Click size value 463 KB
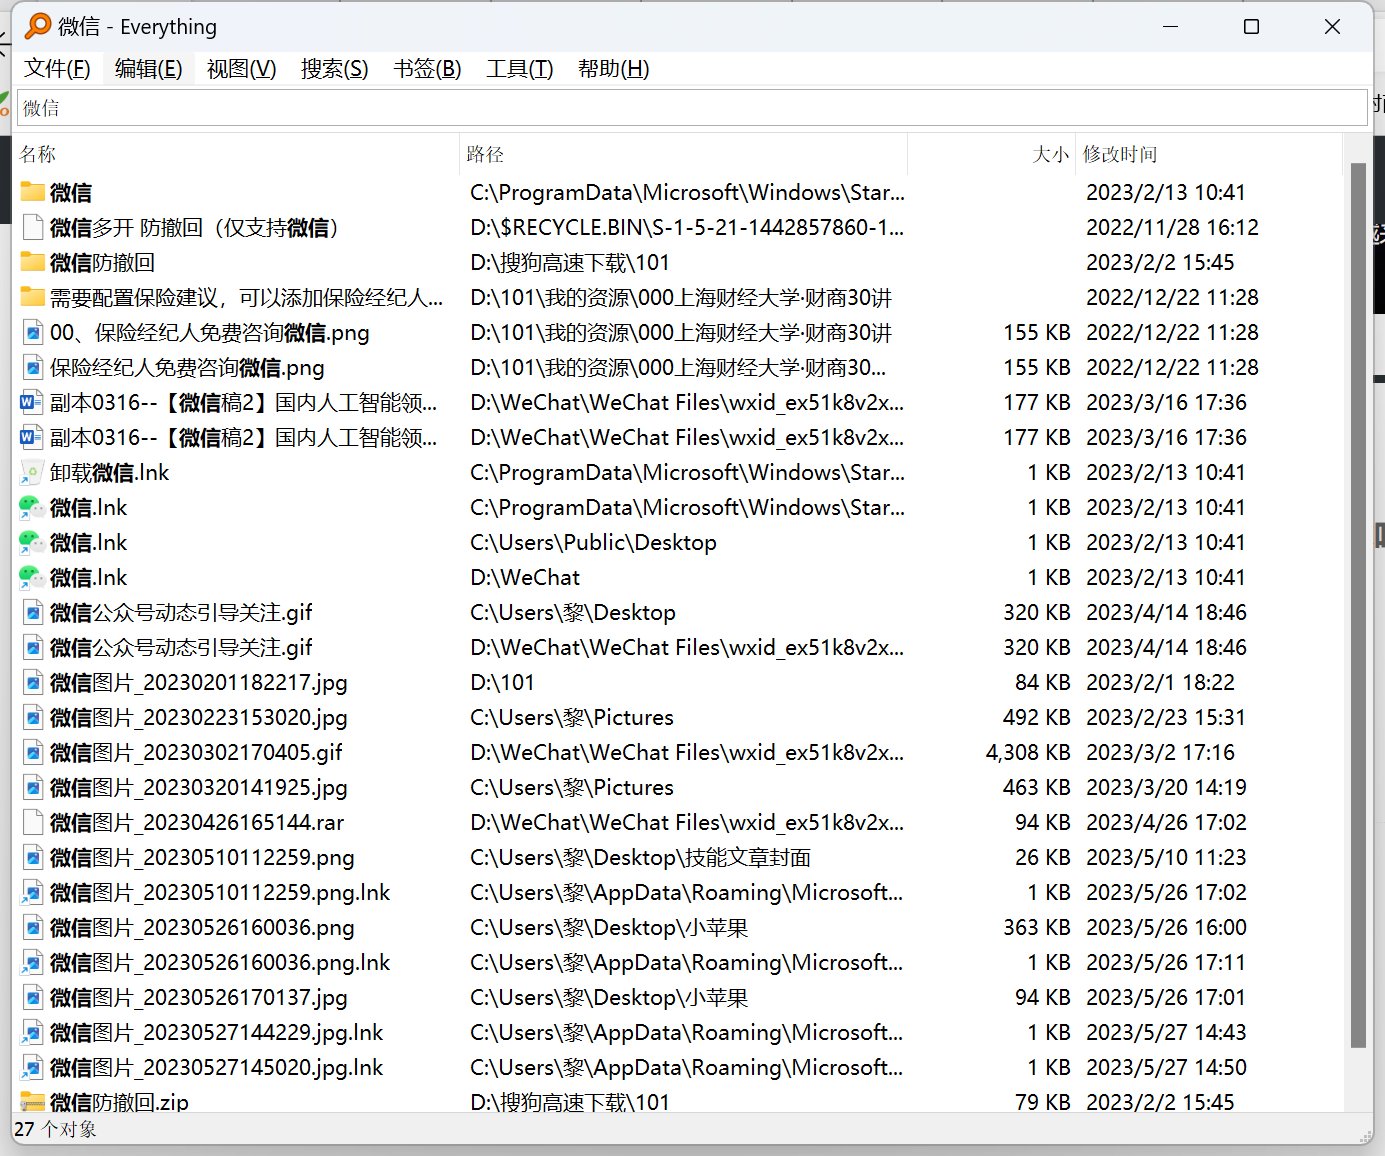Screen dimensions: 1385x1156 (x=1037, y=787)
